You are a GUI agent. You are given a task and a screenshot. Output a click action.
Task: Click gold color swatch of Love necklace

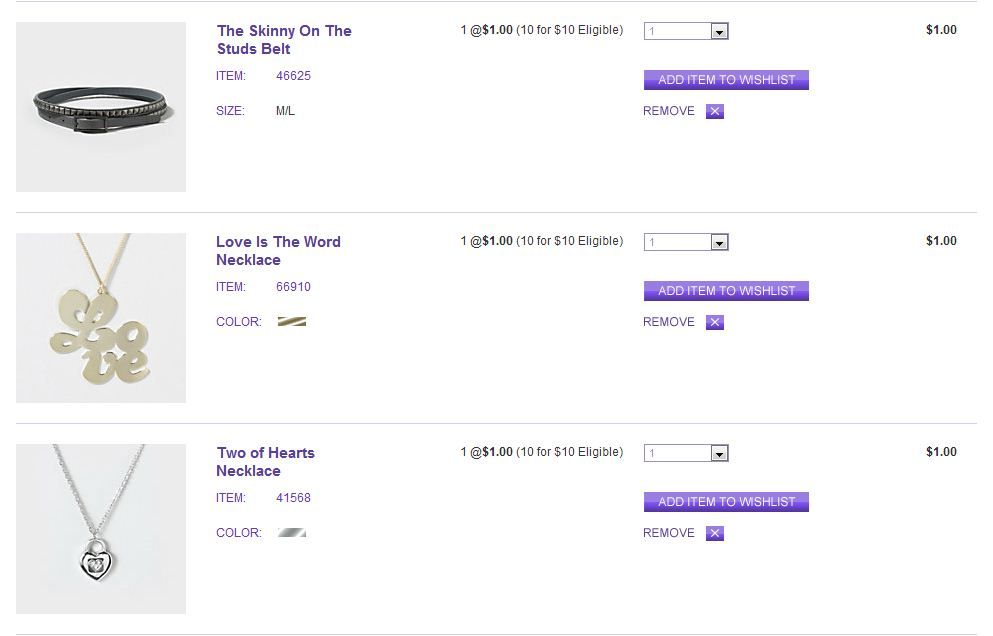(291, 322)
